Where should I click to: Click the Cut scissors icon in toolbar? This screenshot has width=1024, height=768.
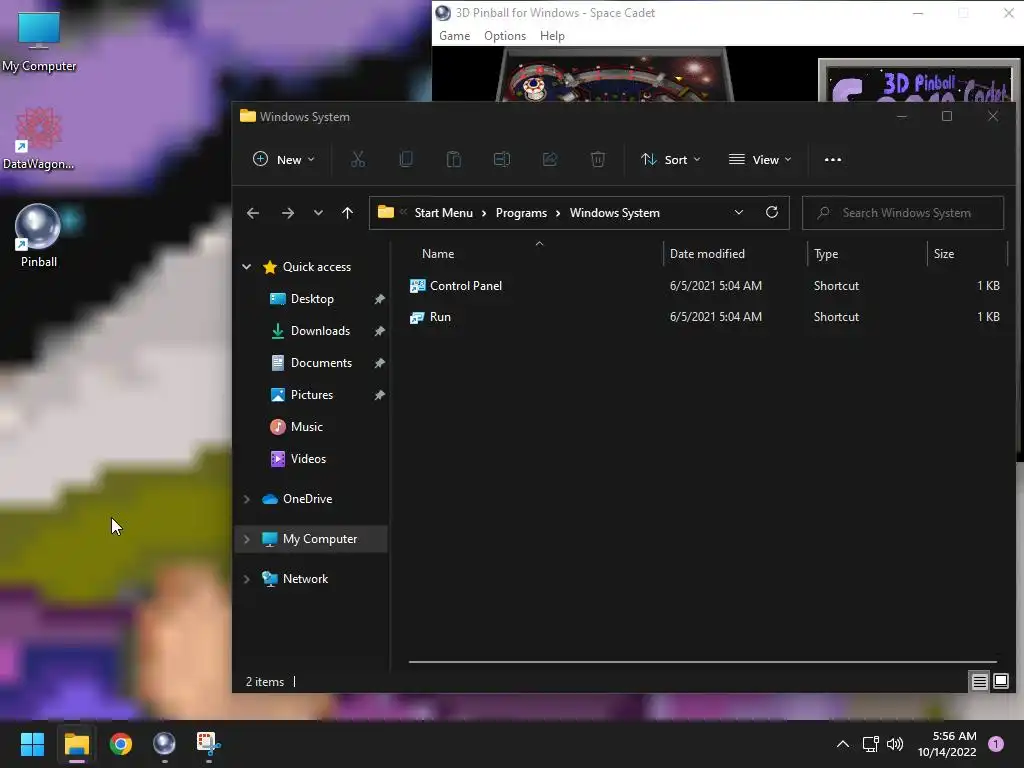click(x=358, y=159)
